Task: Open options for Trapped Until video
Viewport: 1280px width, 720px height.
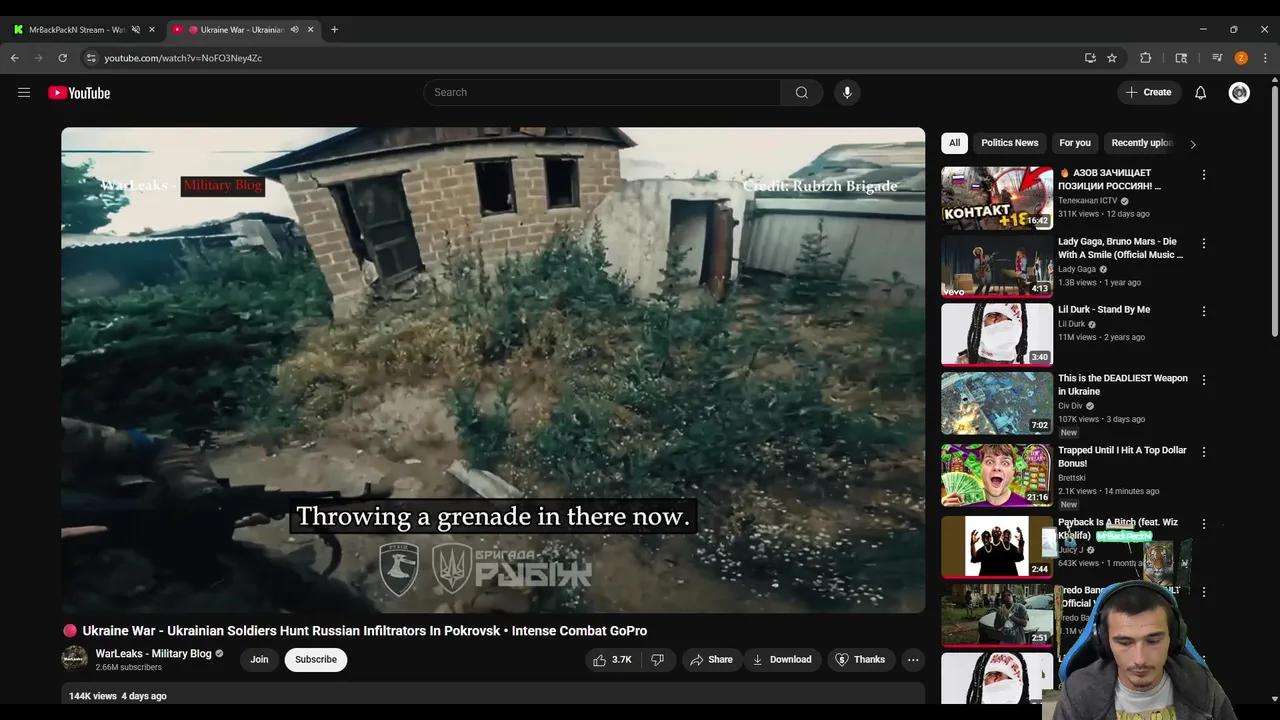Action: 1203,452
